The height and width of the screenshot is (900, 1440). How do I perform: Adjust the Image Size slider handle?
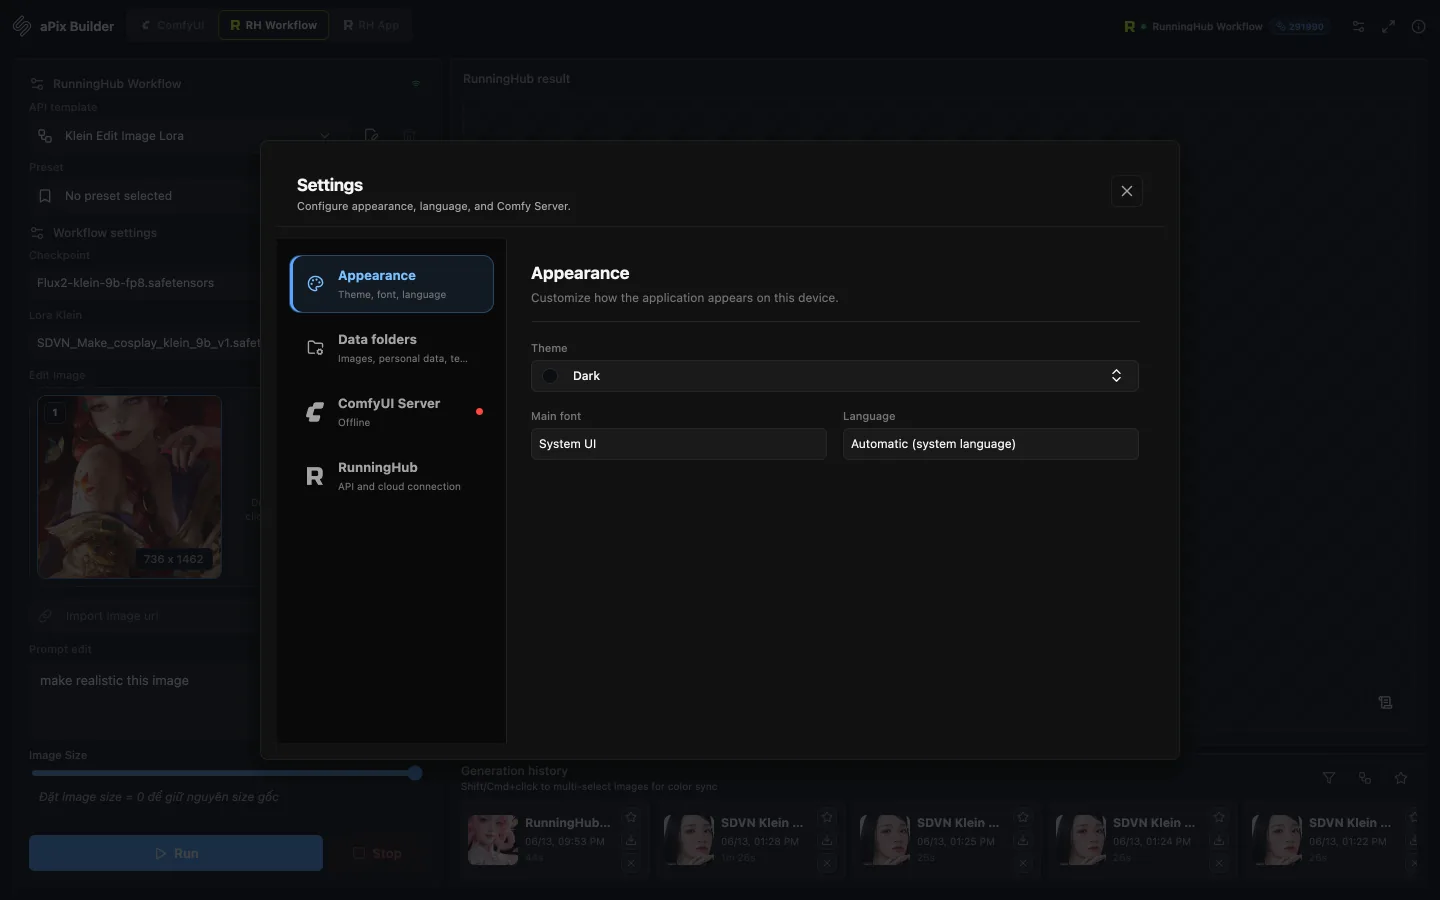point(415,773)
